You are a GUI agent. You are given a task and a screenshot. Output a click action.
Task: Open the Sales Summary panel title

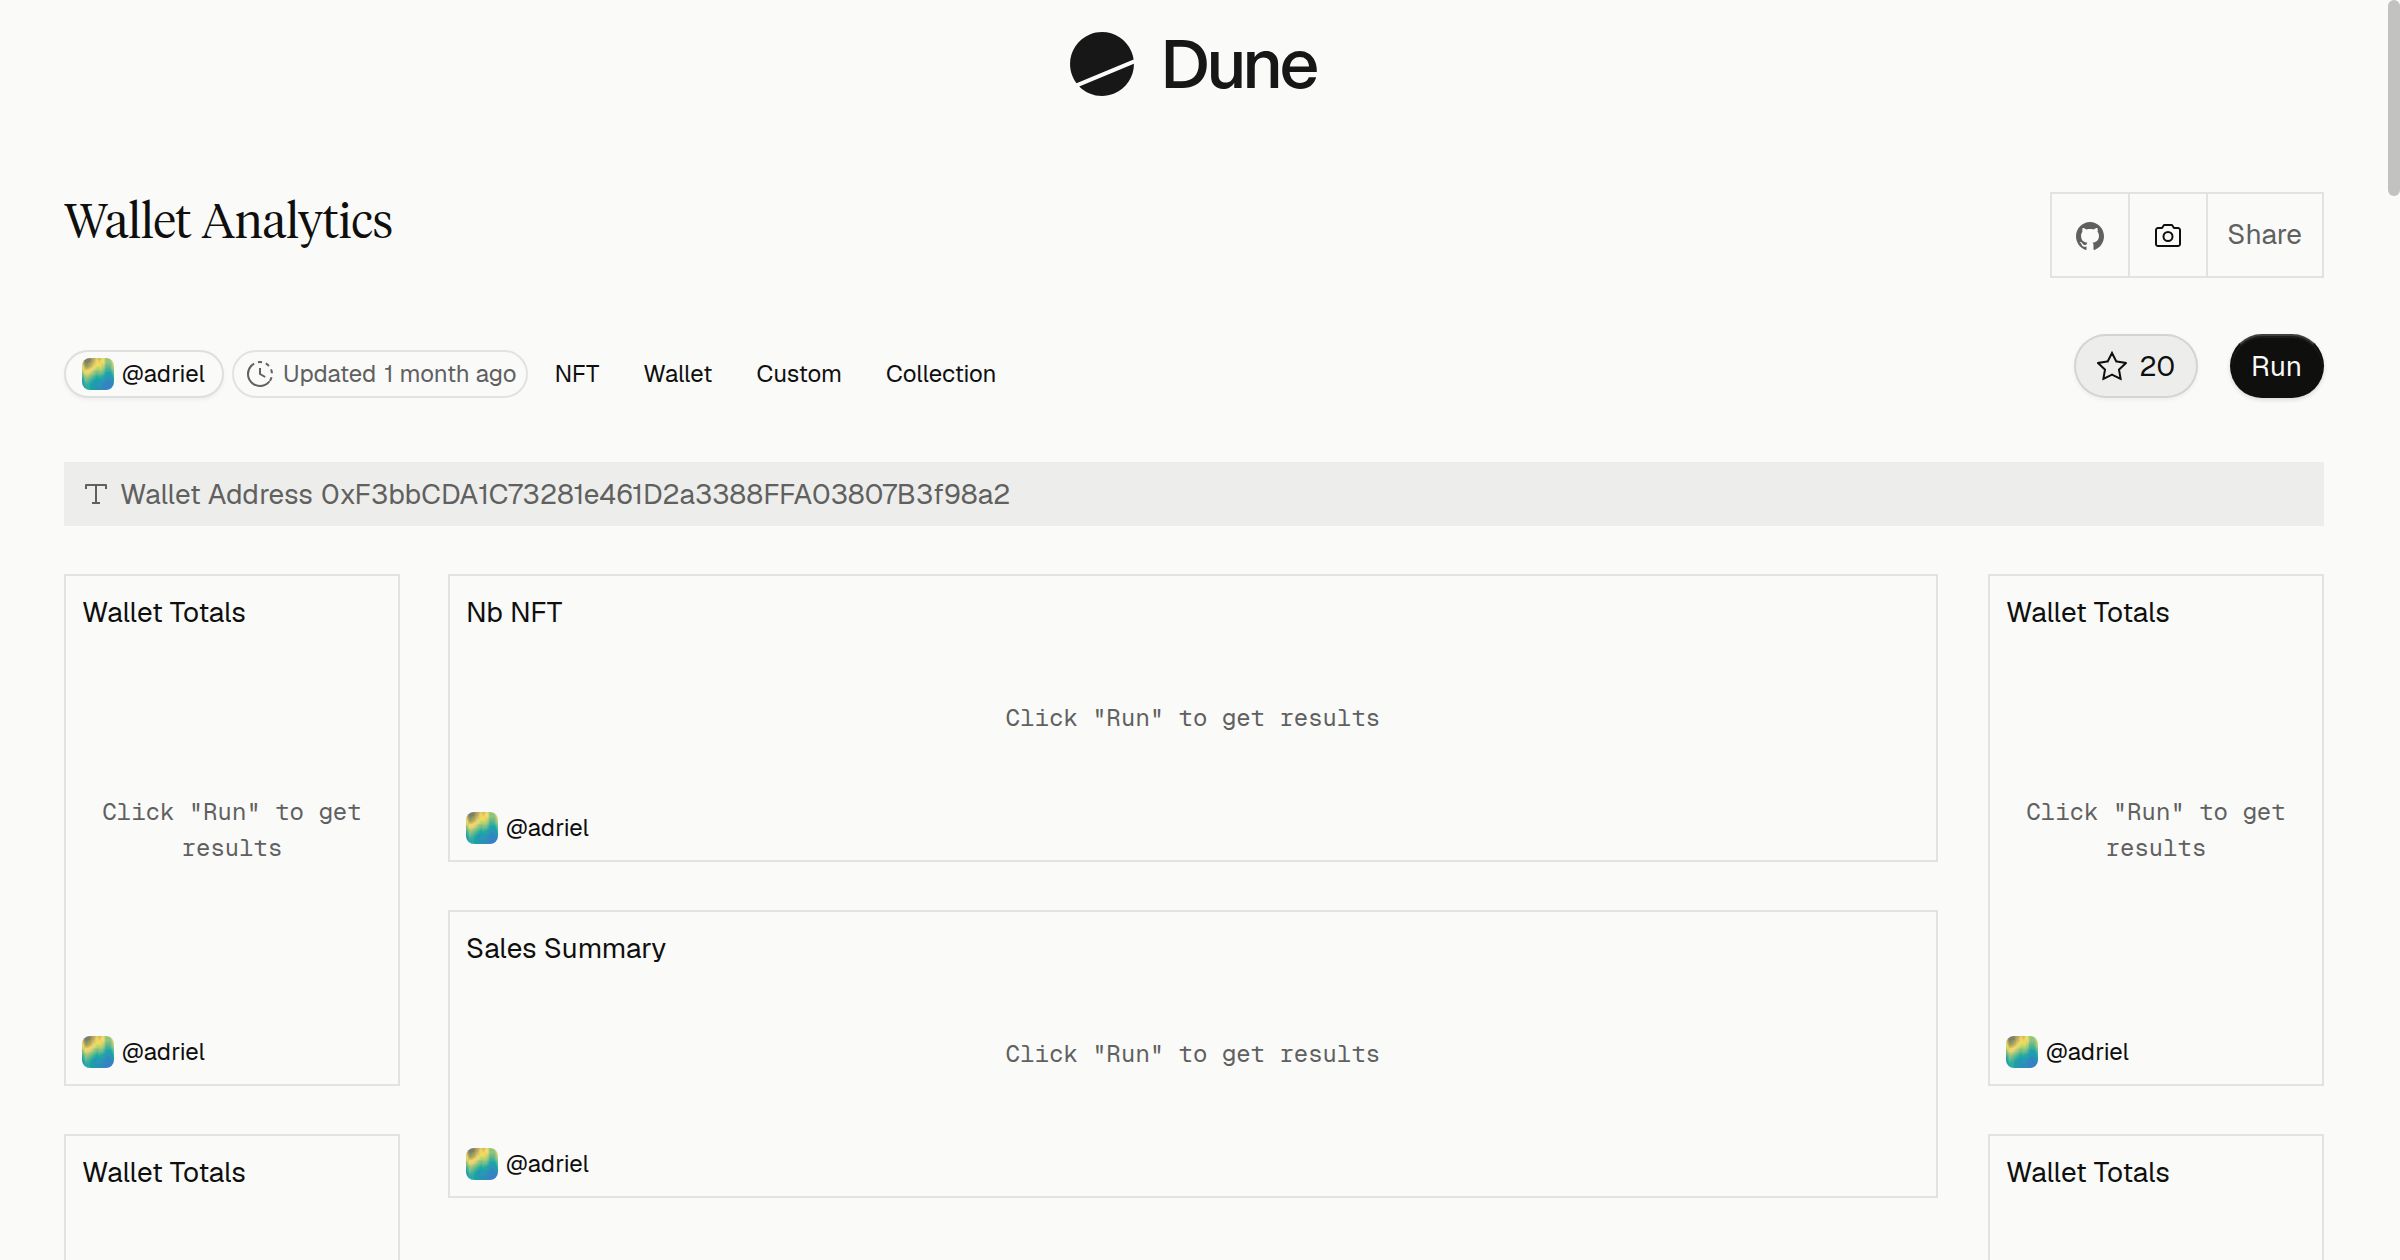point(565,948)
